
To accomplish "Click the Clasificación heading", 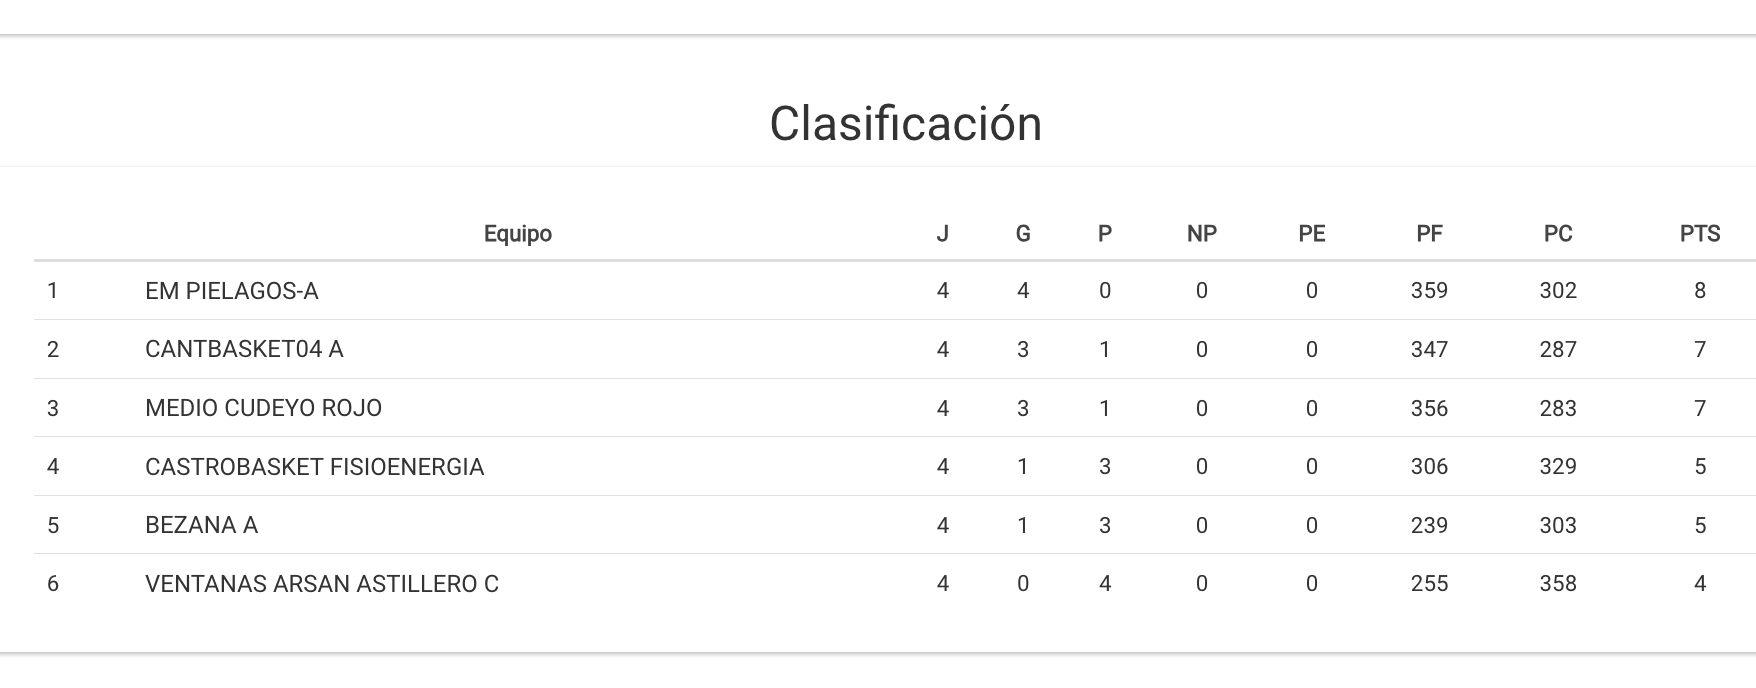I will tap(905, 124).
